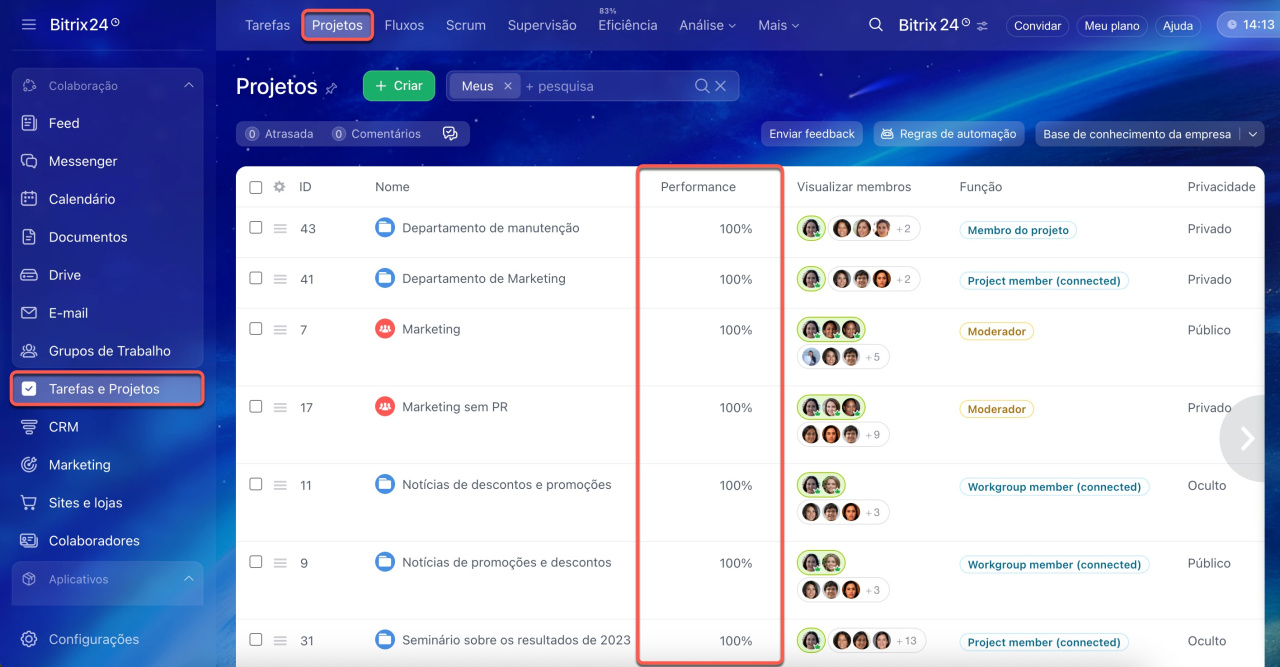The height and width of the screenshot is (667, 1280).
Task: Click the green Criar button
Action: [x=398, y=86]
